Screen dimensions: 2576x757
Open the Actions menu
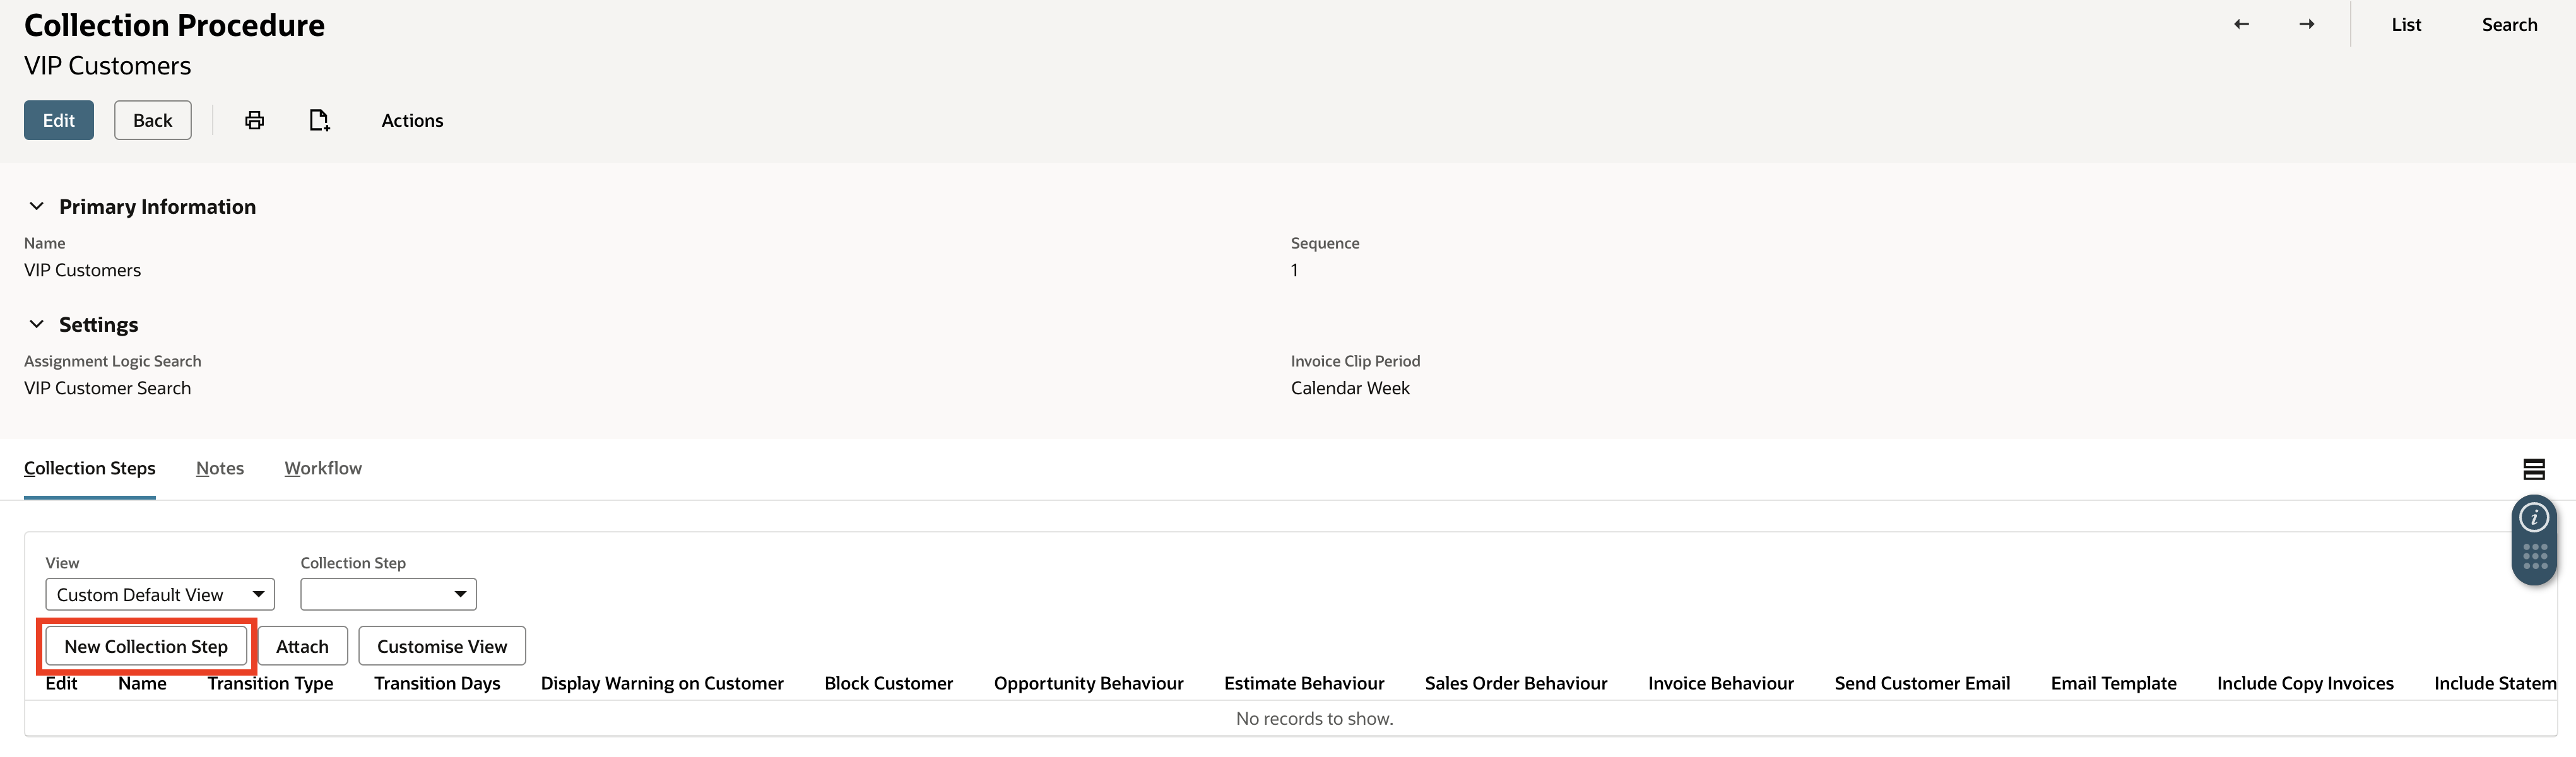coord(411,120)
